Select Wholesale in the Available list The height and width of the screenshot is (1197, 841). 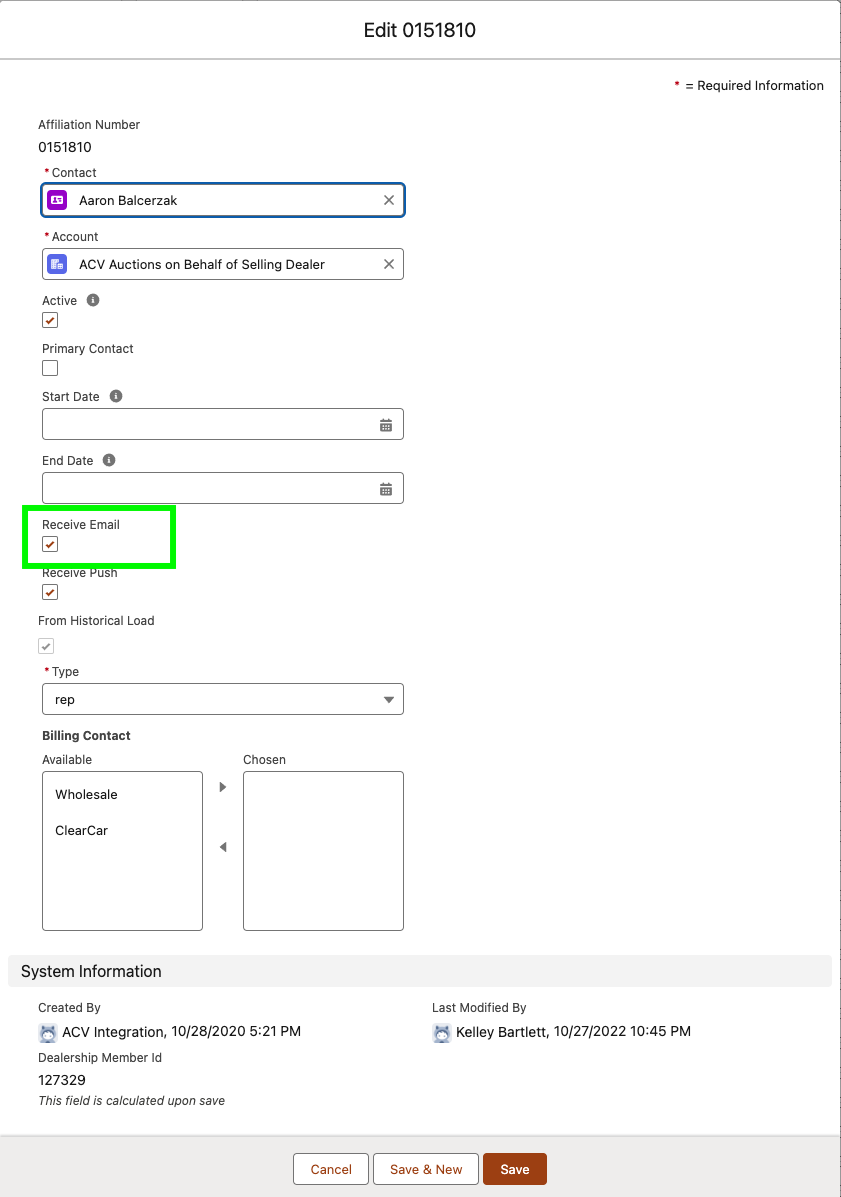point(87,795)
